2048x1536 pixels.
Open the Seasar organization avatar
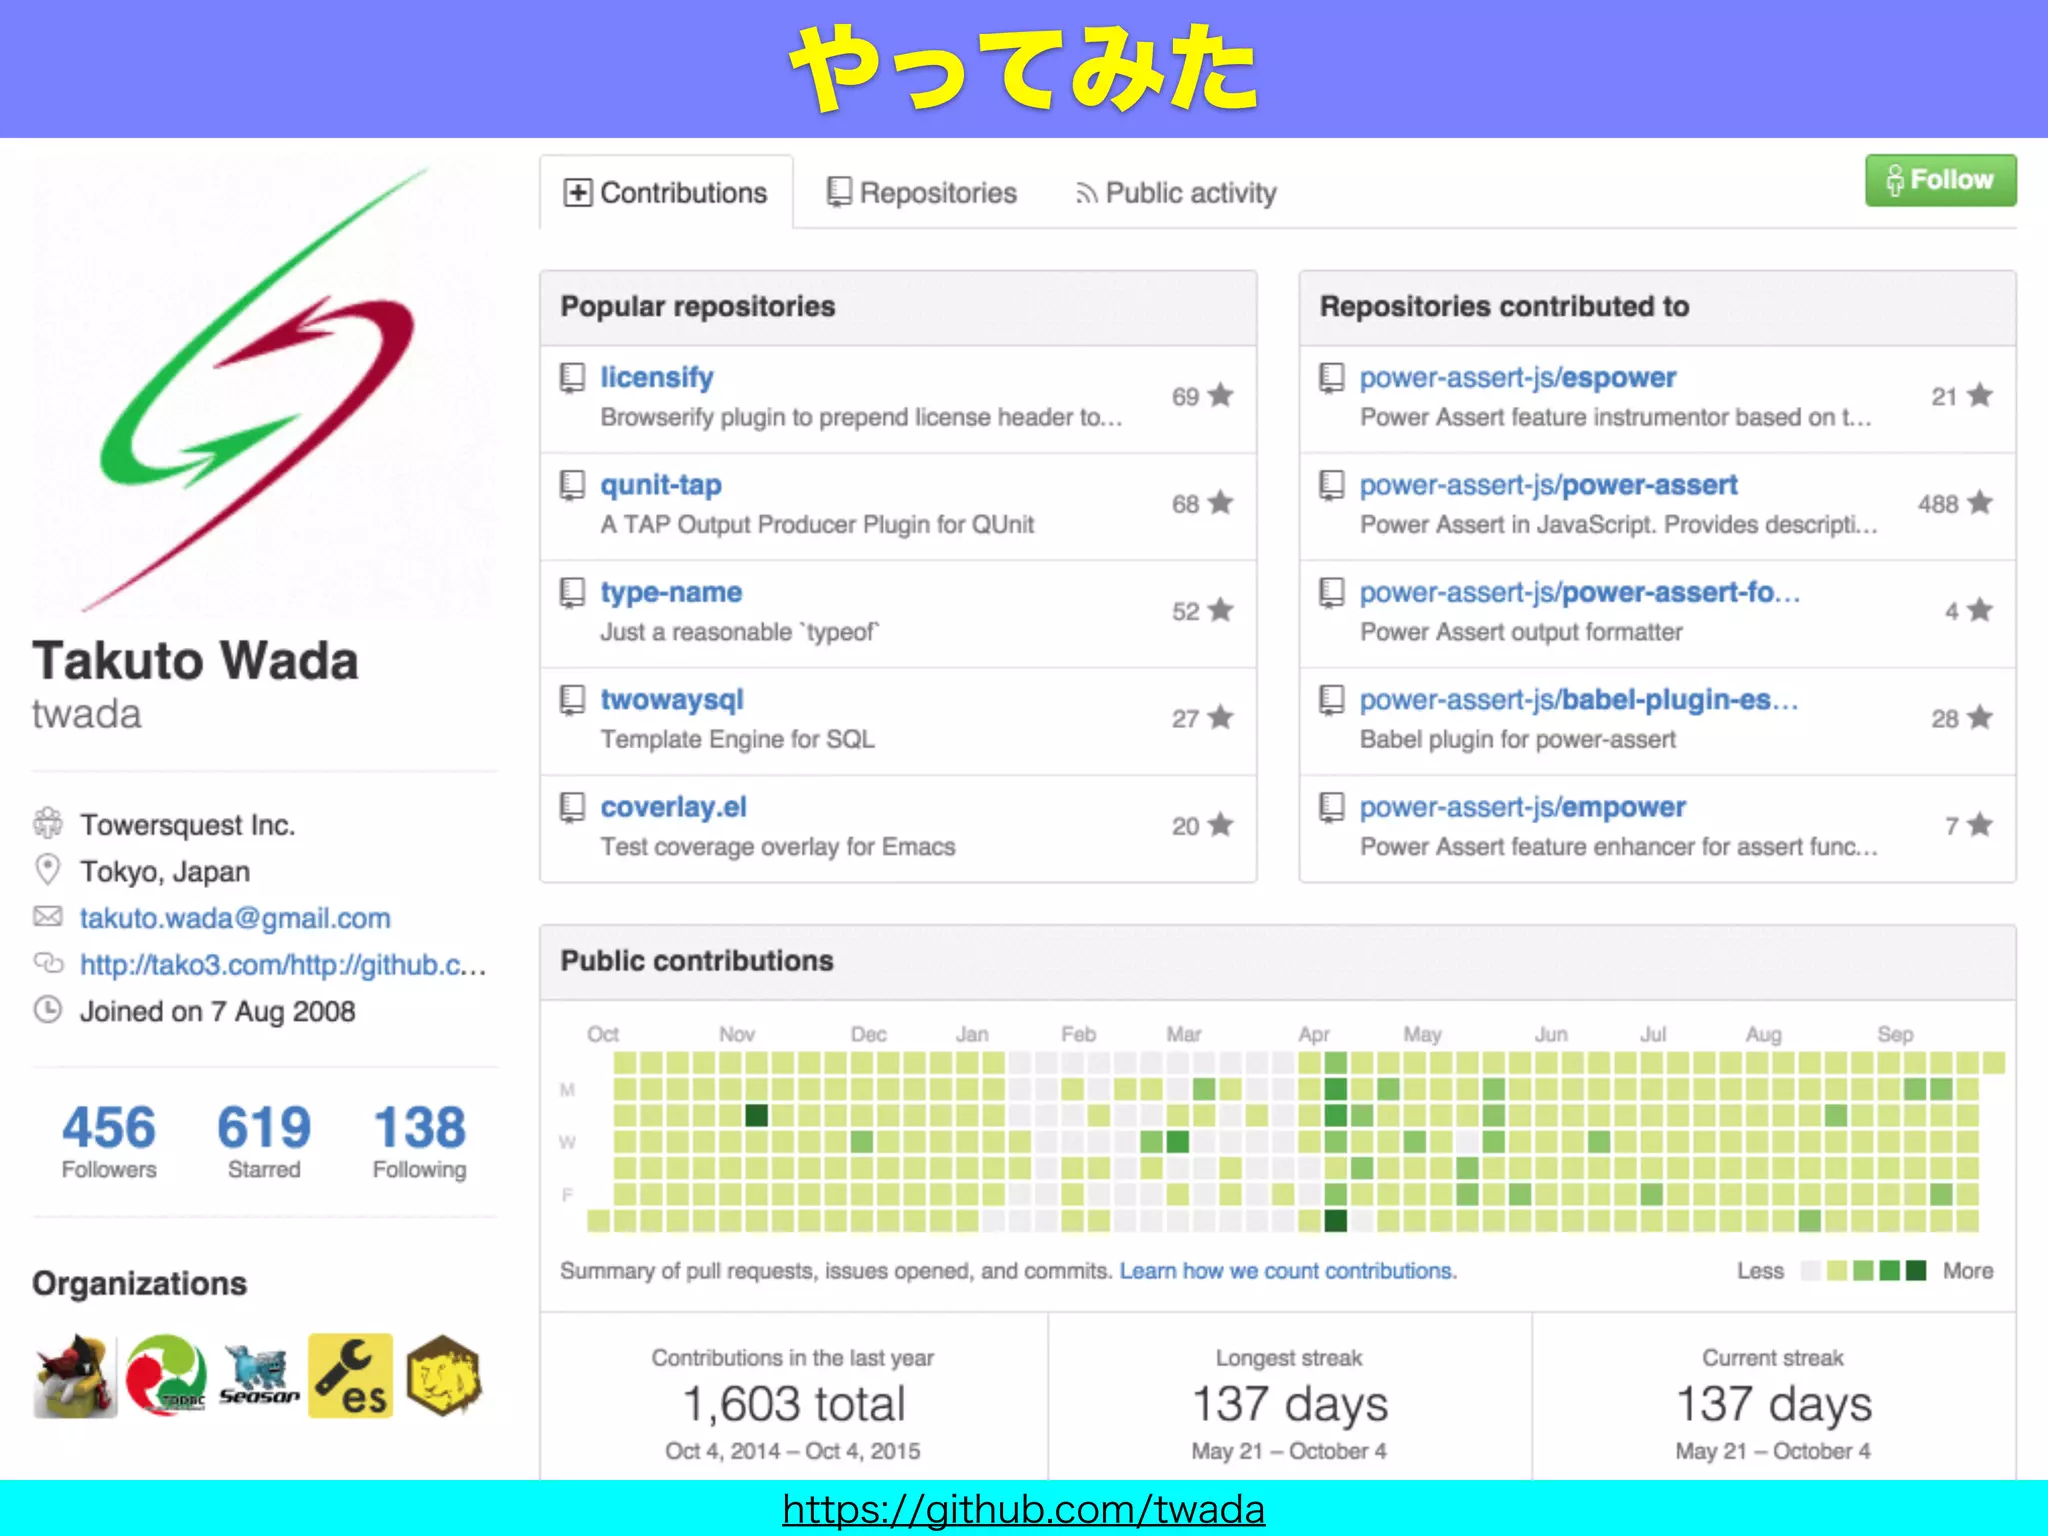(259, 1376)
